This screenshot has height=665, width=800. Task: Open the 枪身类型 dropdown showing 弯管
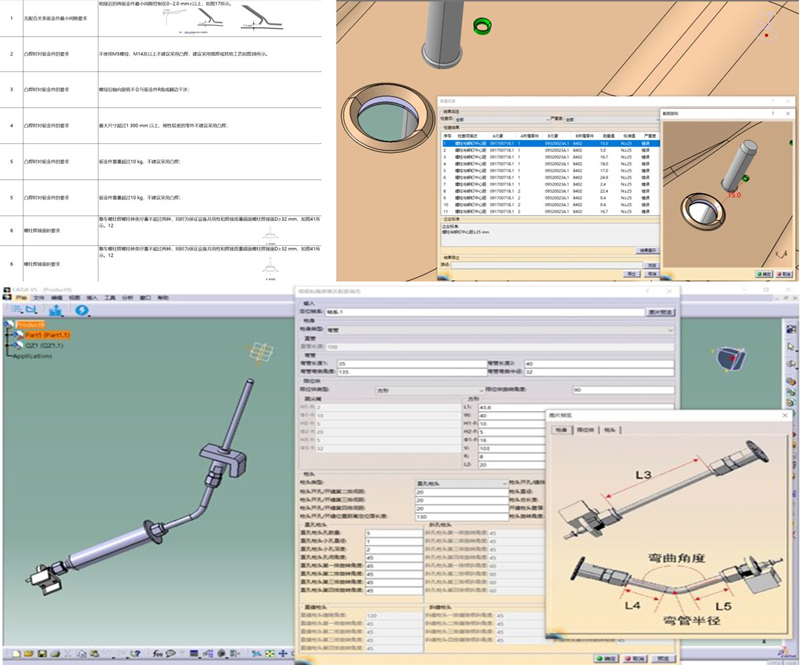pyautogui.click(x=500, y=330)
